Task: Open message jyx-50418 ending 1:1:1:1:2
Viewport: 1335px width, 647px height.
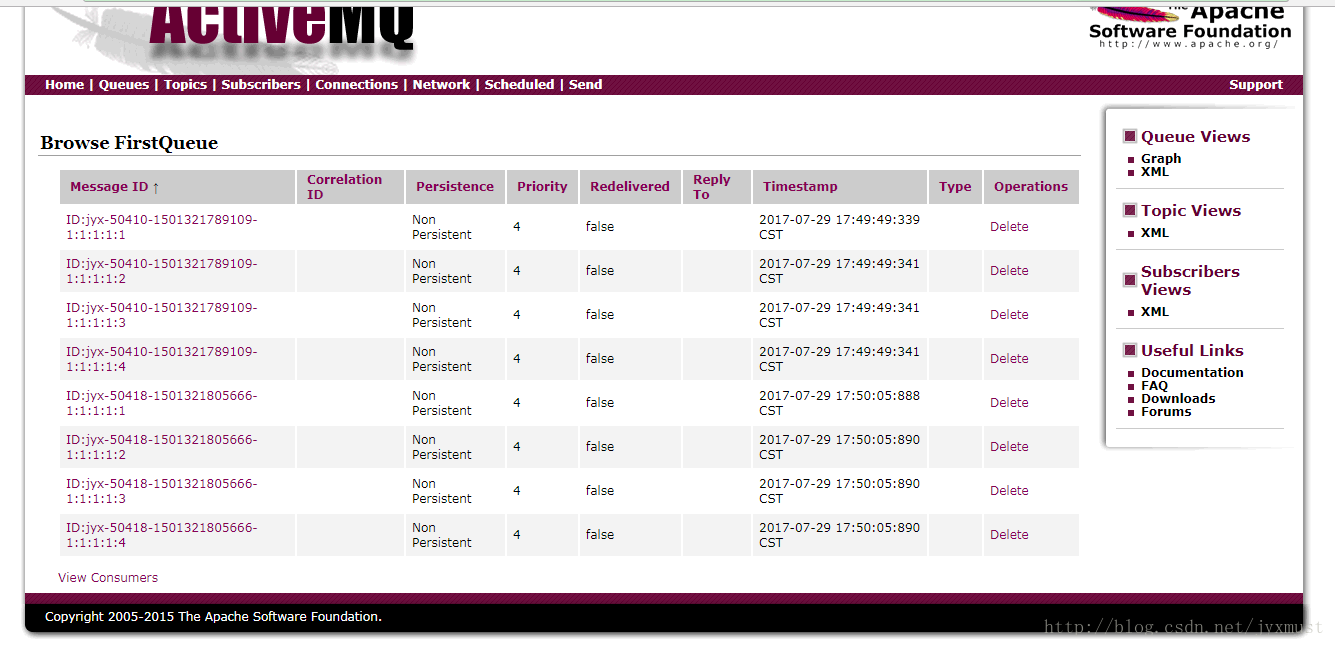Action: tap(162, 447)
